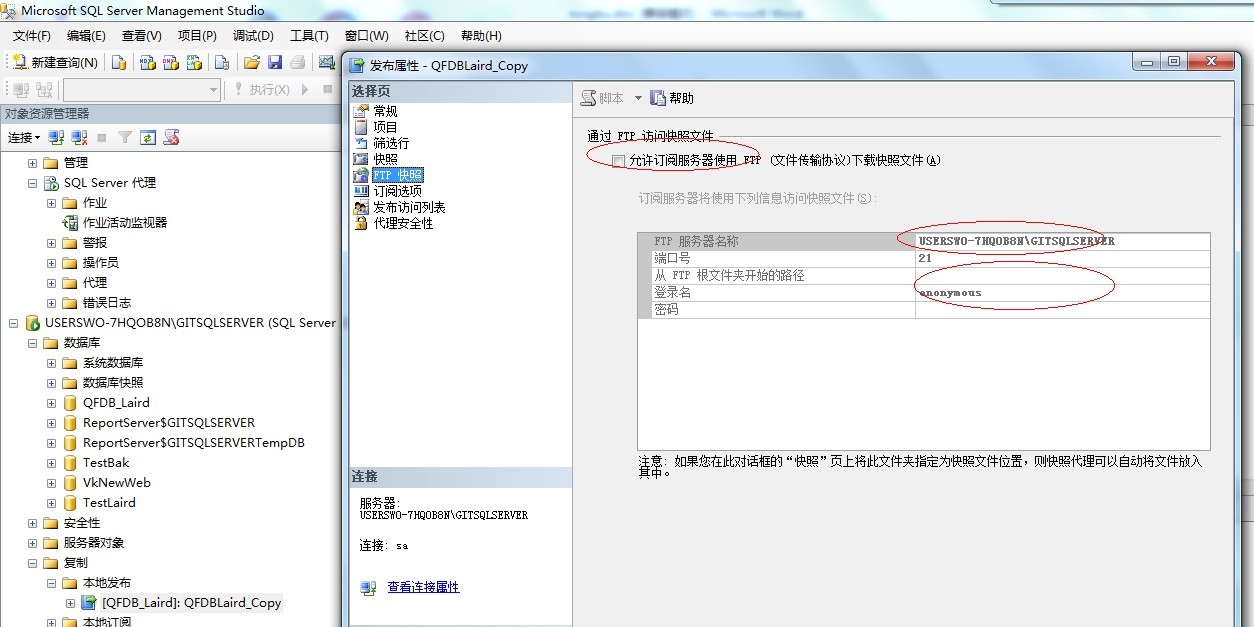The image size is (1254, 627).
Task: Click the Object Explorer stop square icon
Action: pyautogui.click(x=102, y=138)
